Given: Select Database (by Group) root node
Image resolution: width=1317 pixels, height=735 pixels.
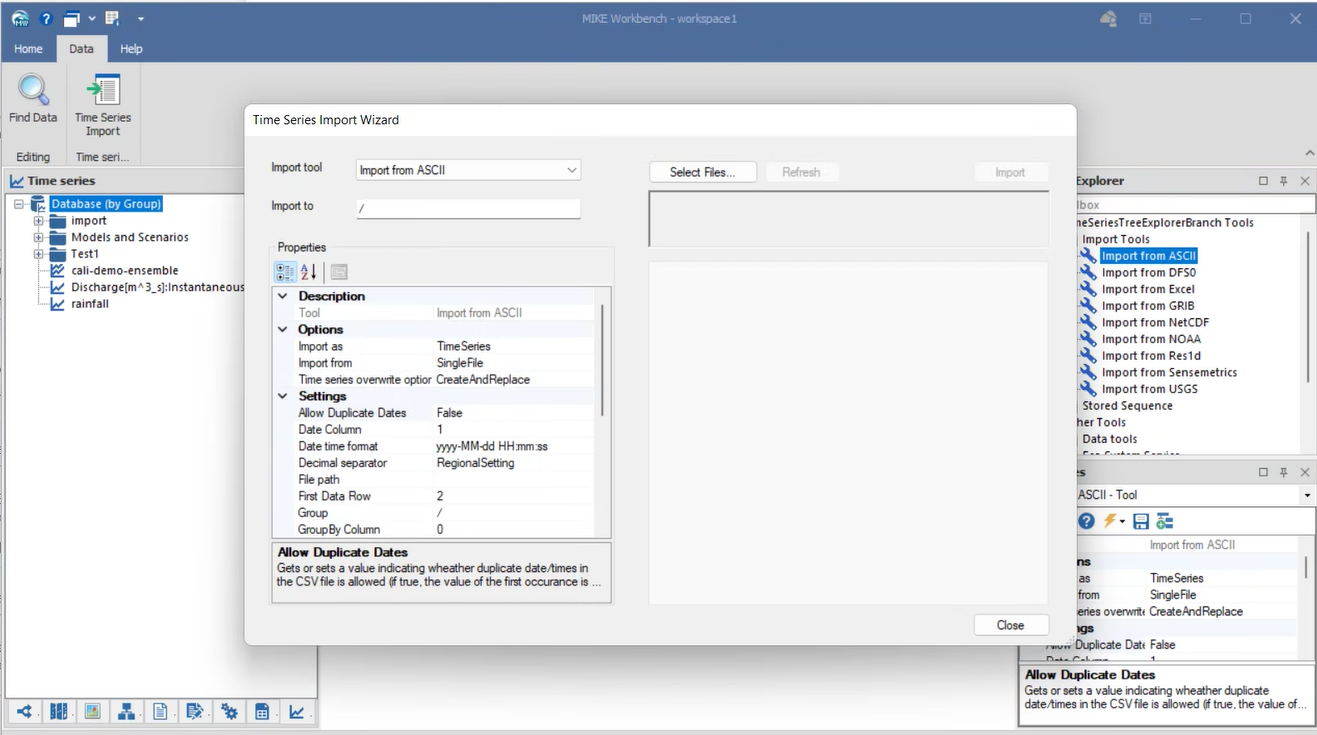Looking at the screenshot, I should click(x=106, y=204).
